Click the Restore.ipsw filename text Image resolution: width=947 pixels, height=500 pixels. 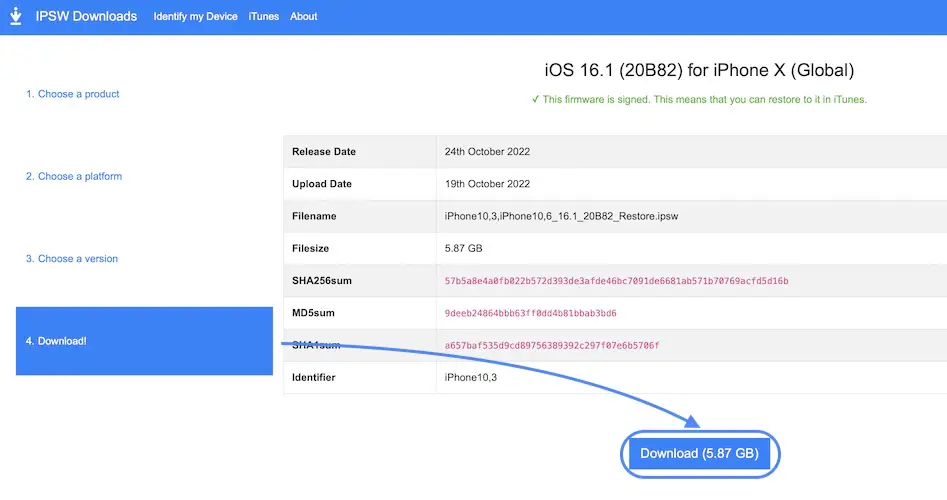coord(562,216)
